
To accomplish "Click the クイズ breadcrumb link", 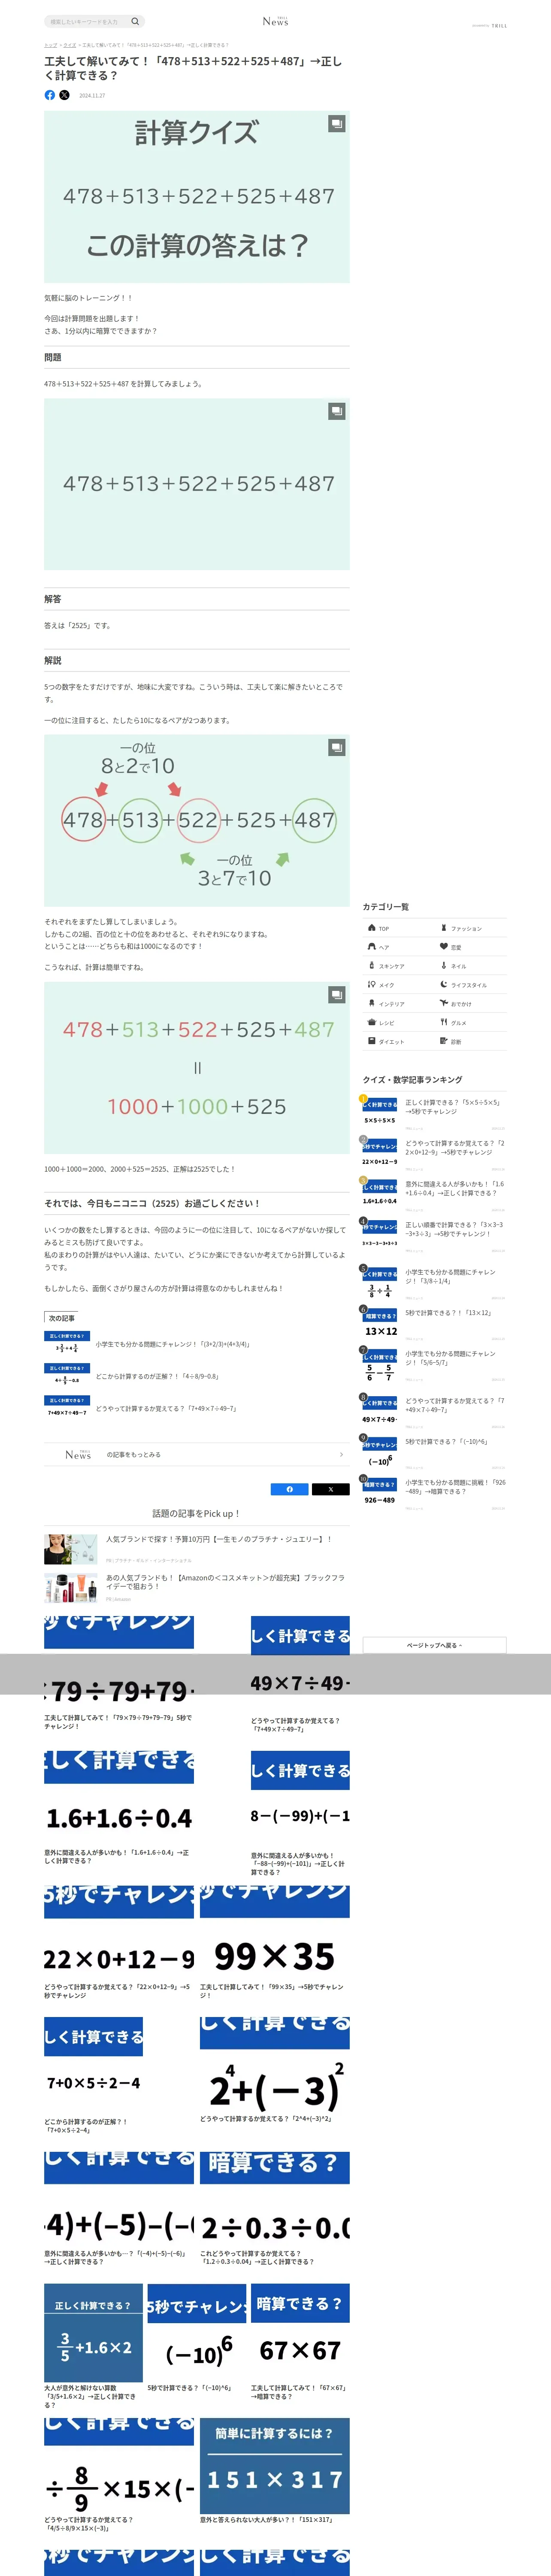I will (70, 45).
